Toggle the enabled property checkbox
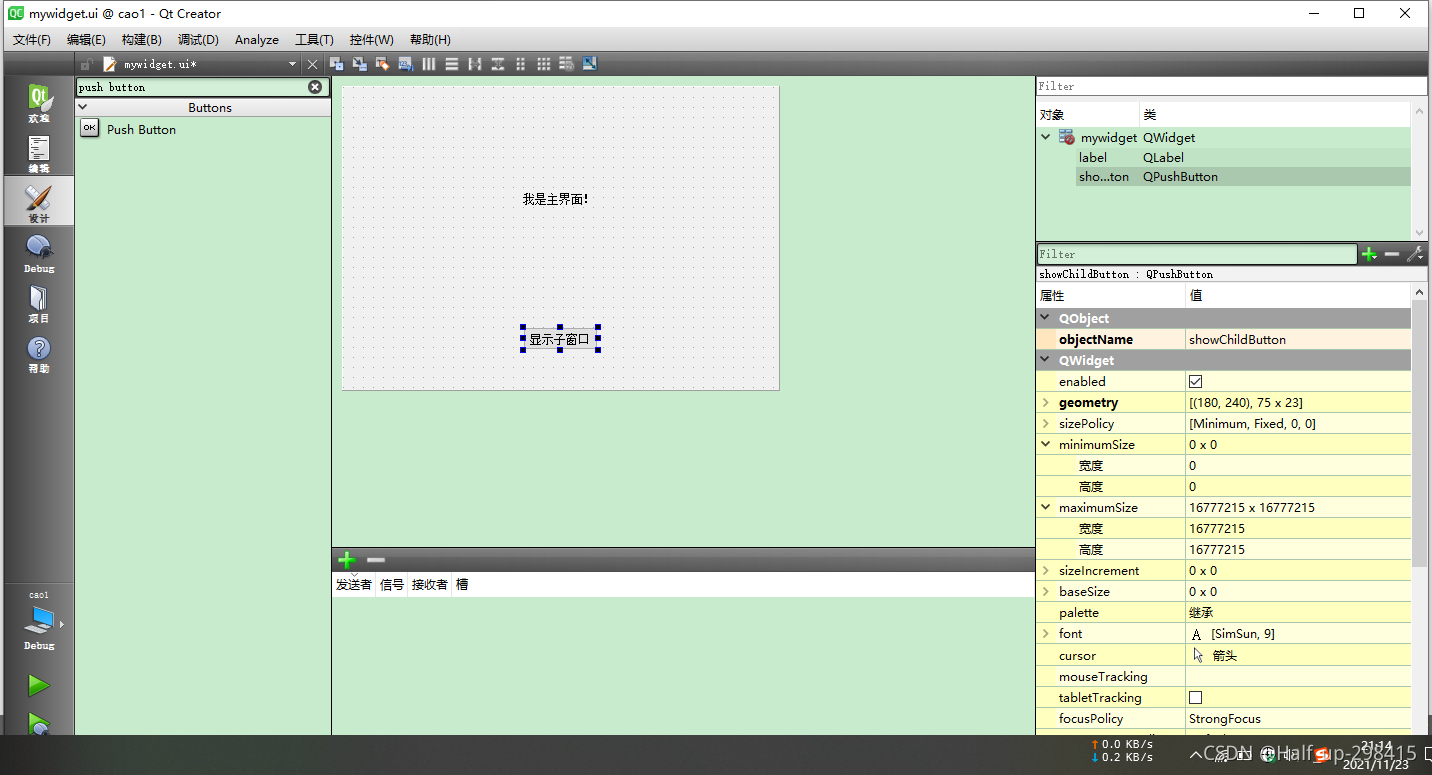 coord(1195,382)
